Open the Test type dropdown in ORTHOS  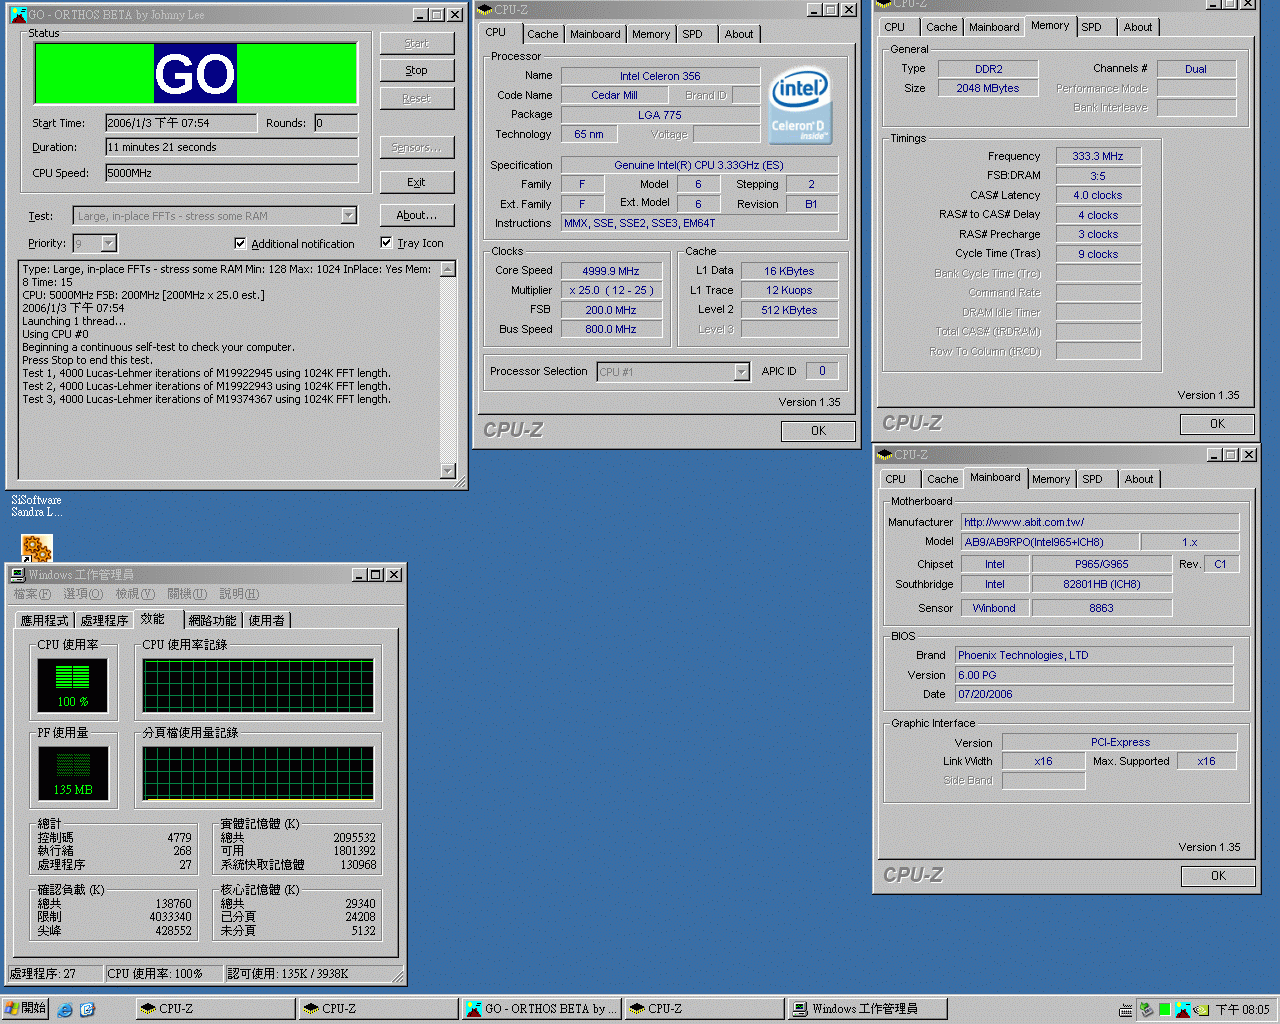[348, 216]
